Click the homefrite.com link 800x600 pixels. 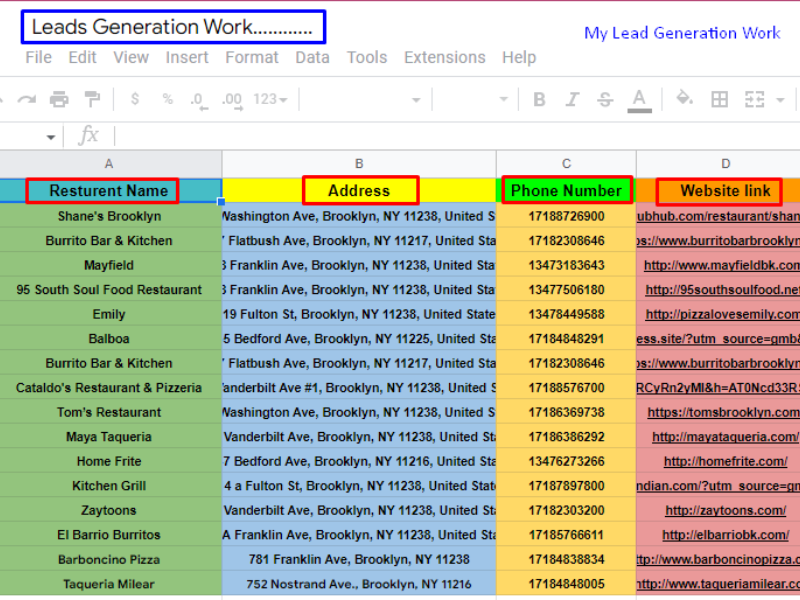click(725, 461)
